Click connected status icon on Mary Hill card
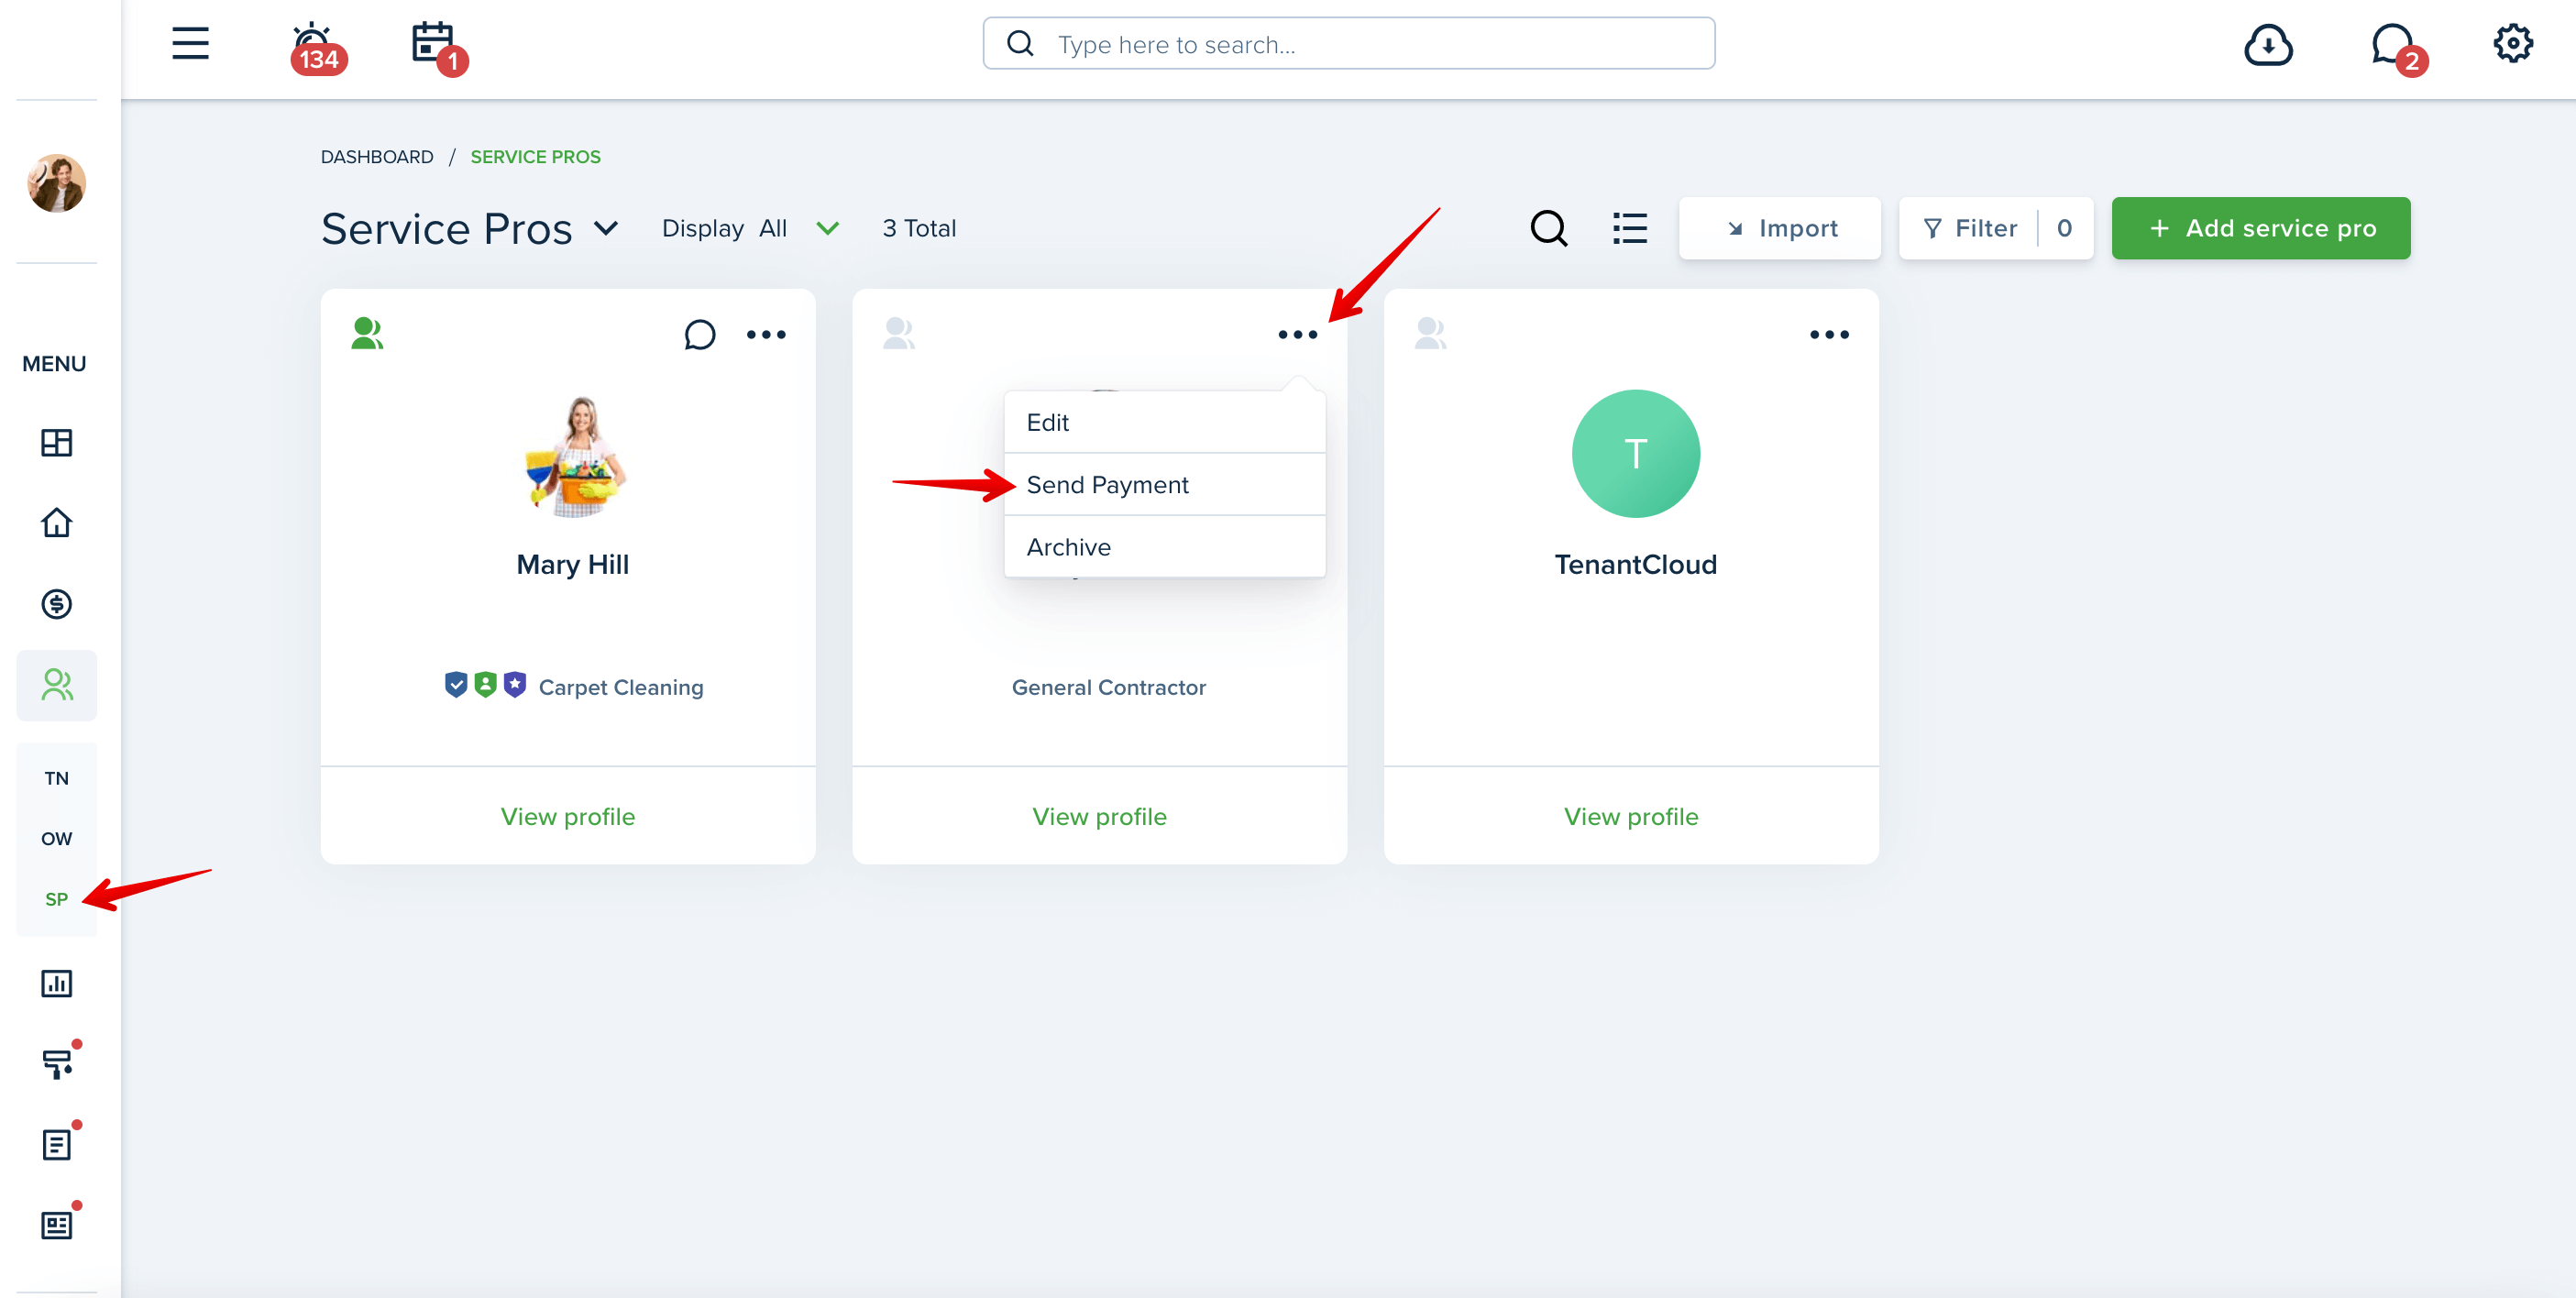 pyautogui.click(x=367, y=333)
